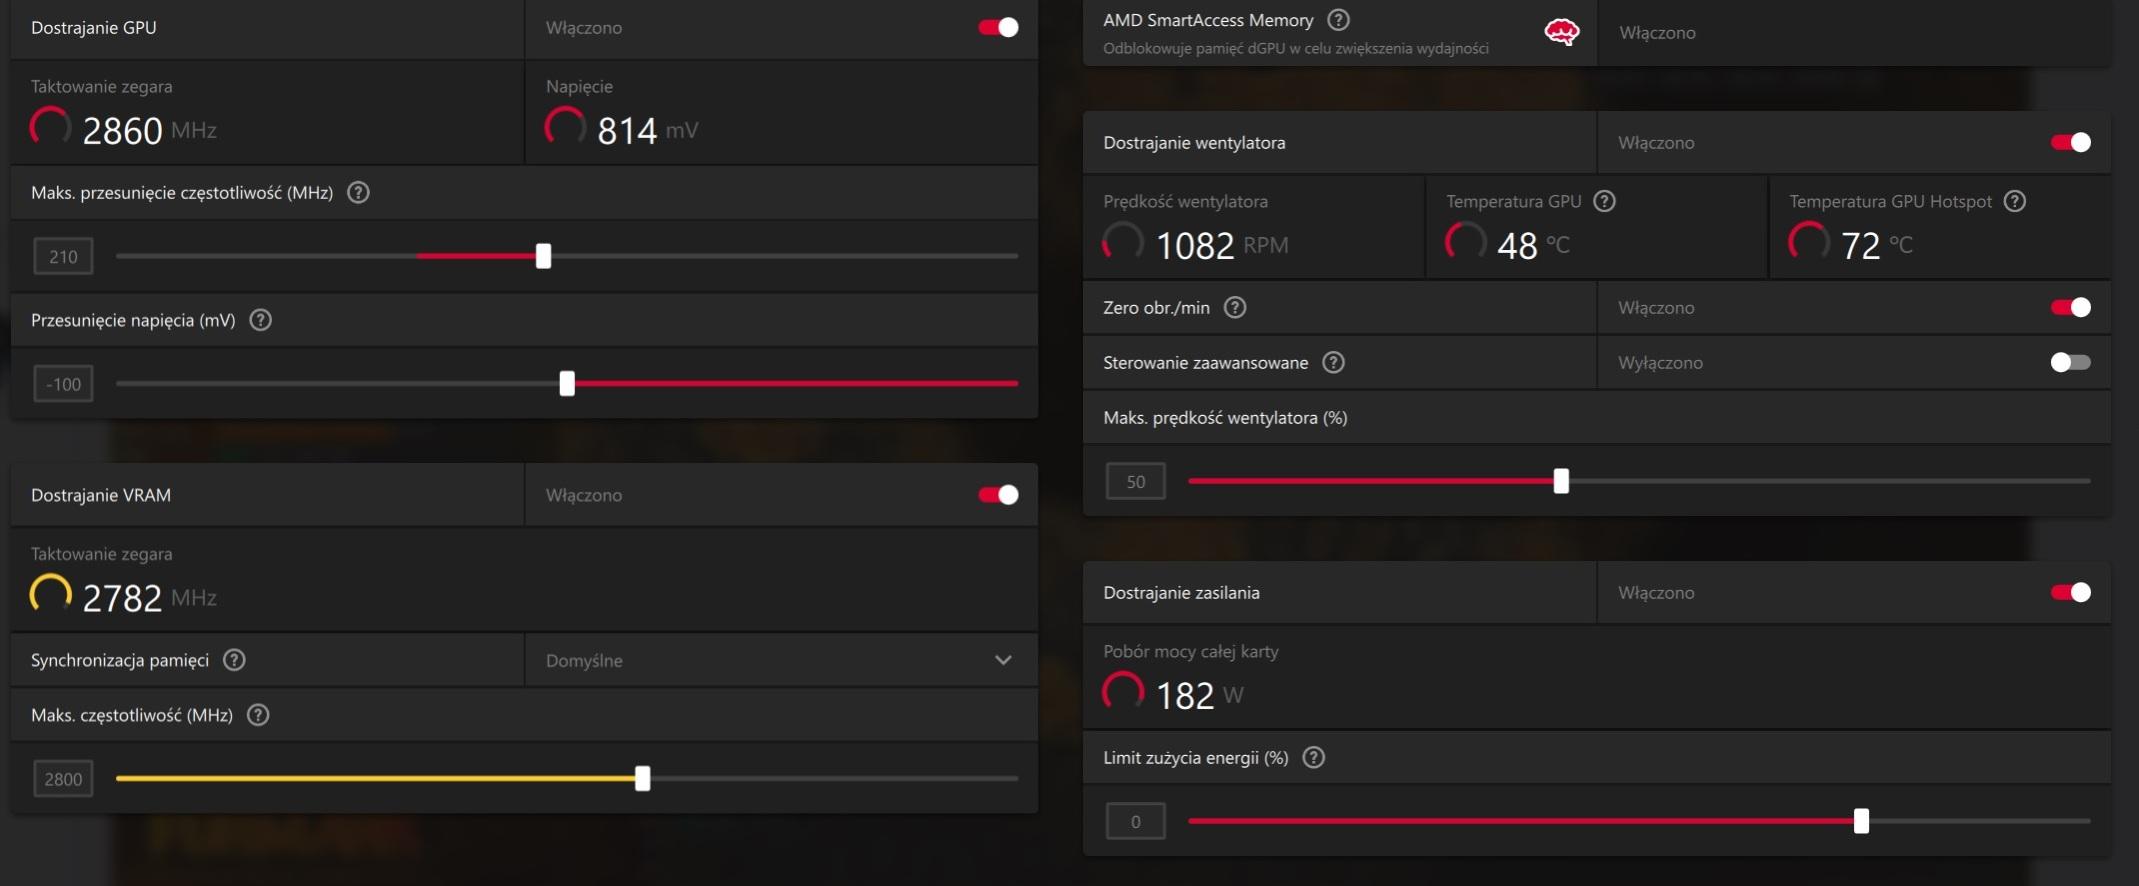Click the GPU Hotspot temperature gauge icon
Viewport: 2139px width, 886px height.
[1809, 243]
